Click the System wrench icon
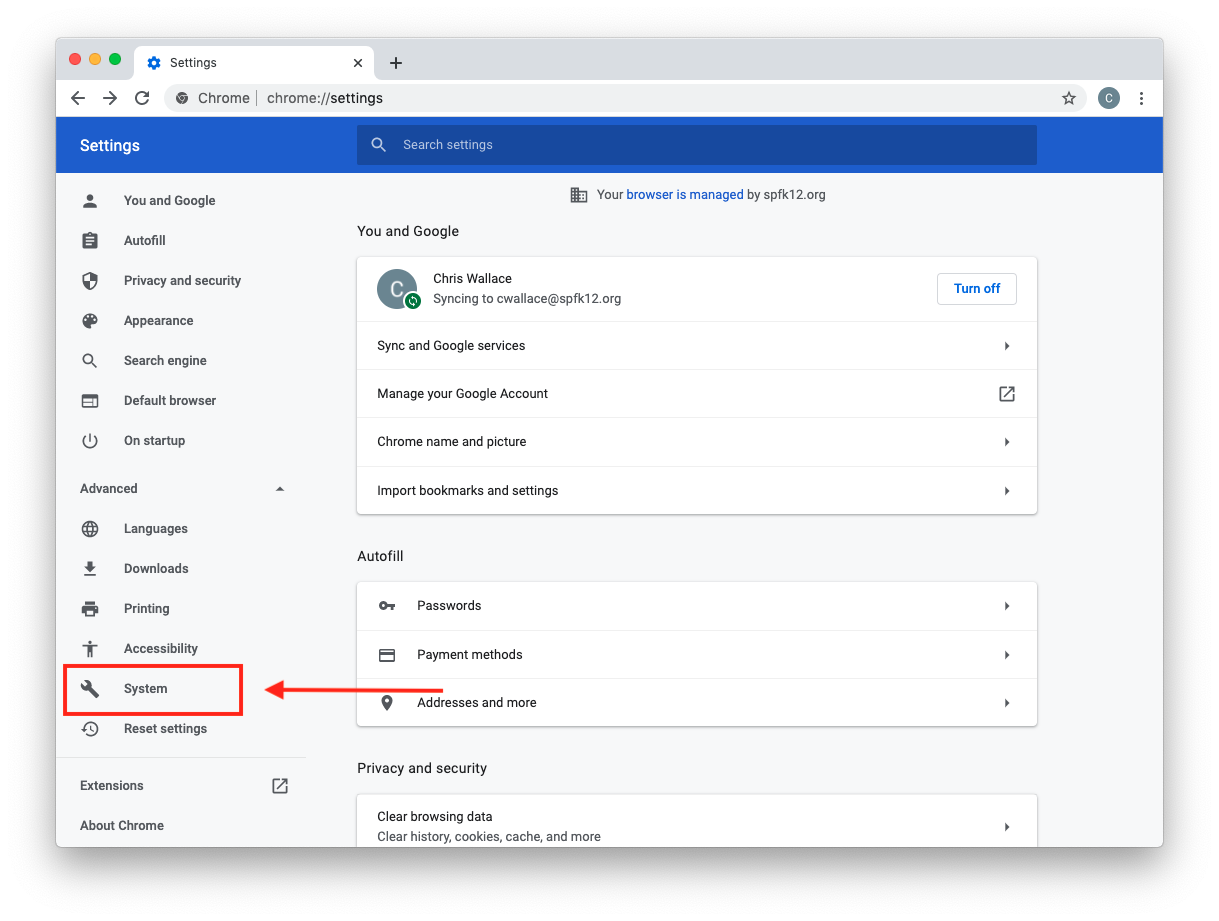Image resolution: width=1219 pixels, height=921 pixels. (x=90, y=689)
